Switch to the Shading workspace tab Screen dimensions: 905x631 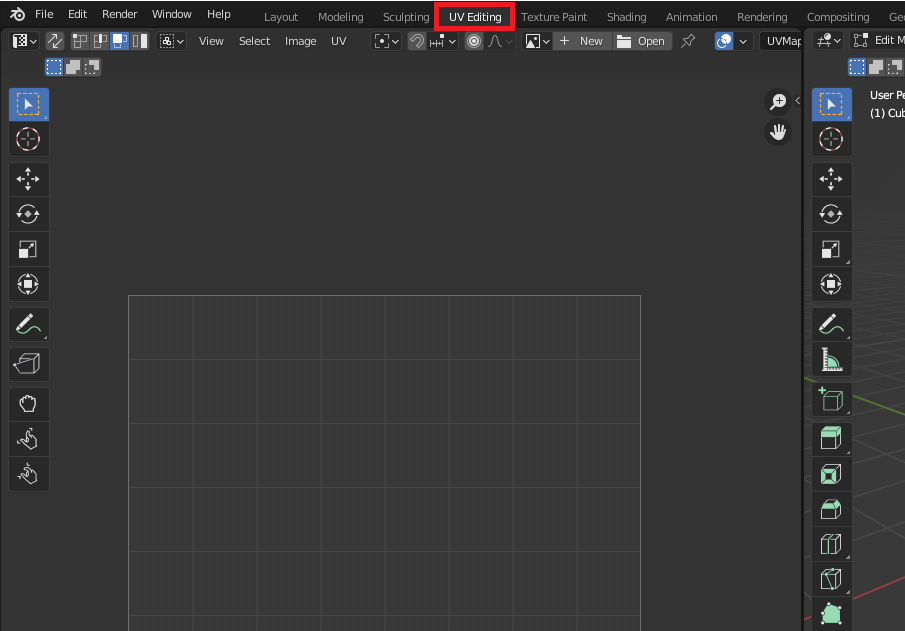click(627, 16)
